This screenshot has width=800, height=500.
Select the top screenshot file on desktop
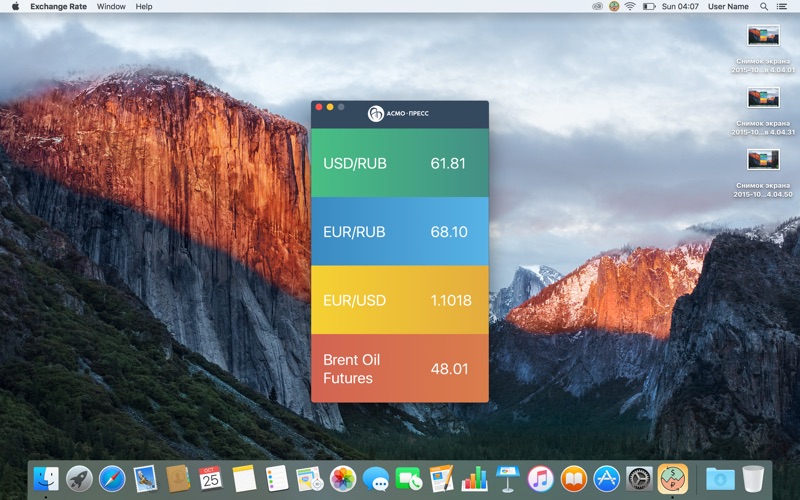pyautogui.click(x=763, y=48)
